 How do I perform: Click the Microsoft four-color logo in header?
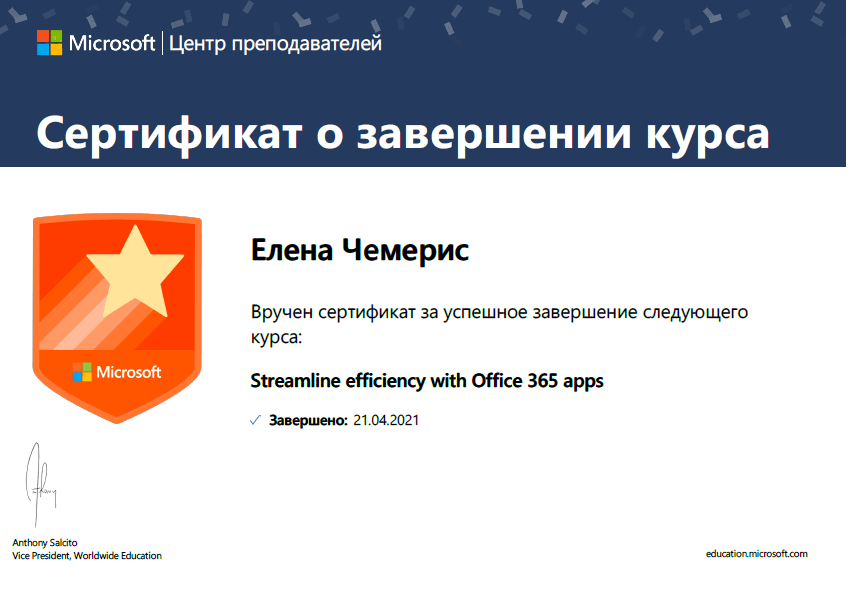49,42
